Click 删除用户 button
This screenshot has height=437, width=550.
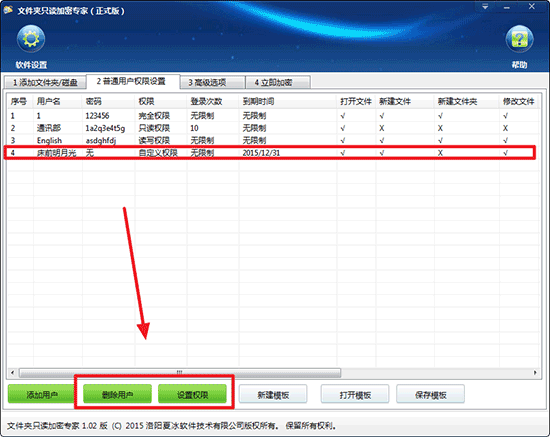[x=117, y=395]
